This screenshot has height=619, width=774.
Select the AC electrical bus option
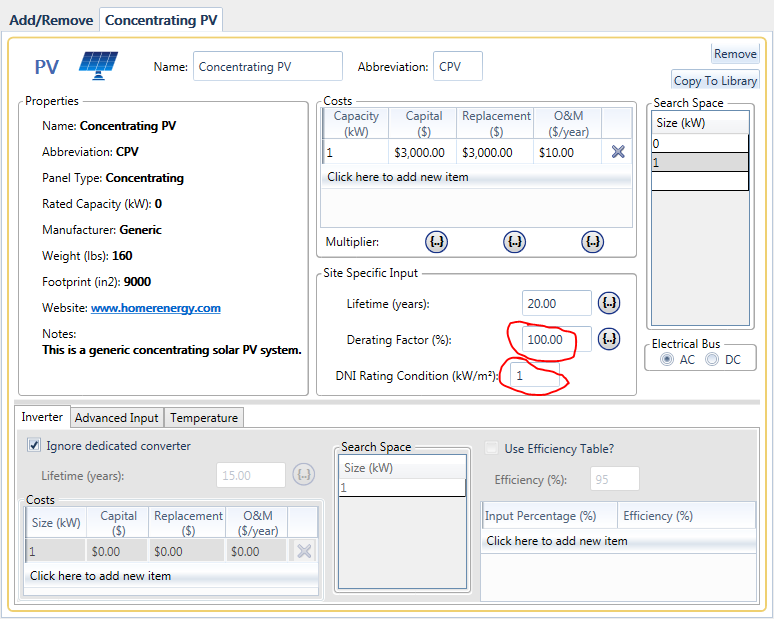point(667,360)
